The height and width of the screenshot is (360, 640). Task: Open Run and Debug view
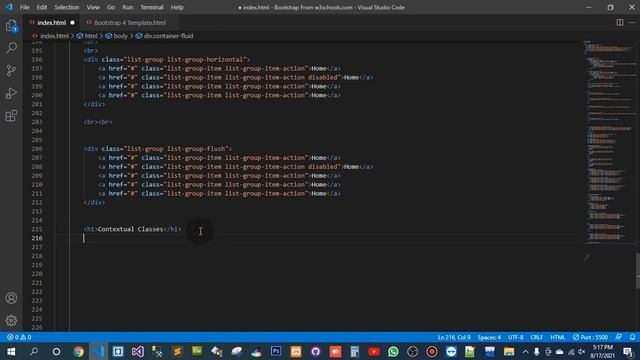(x=11, y=93)
